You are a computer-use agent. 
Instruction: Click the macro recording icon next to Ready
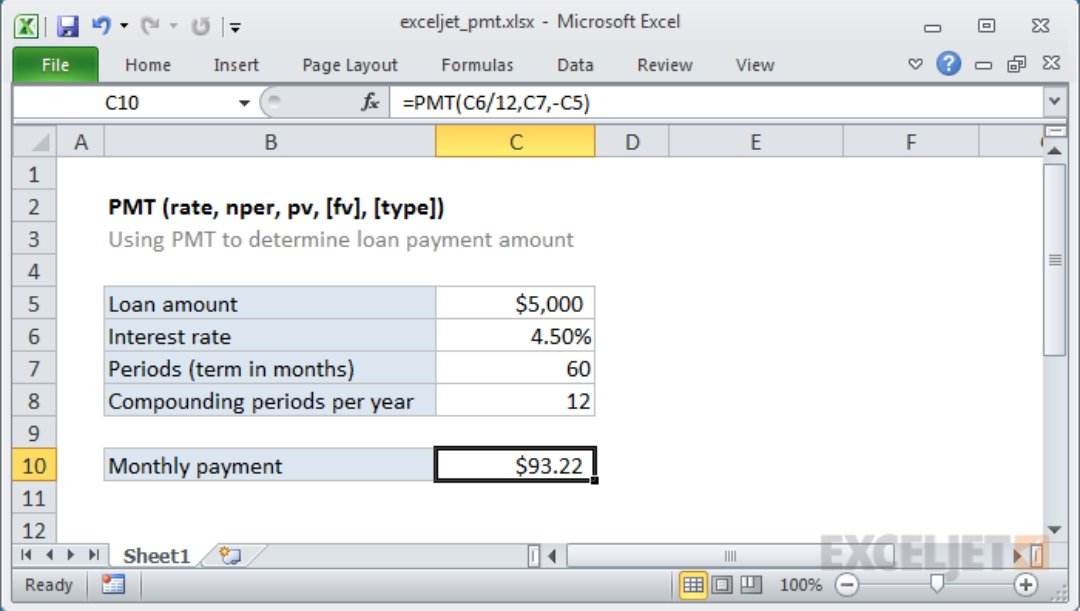click(x=113, y=584)
